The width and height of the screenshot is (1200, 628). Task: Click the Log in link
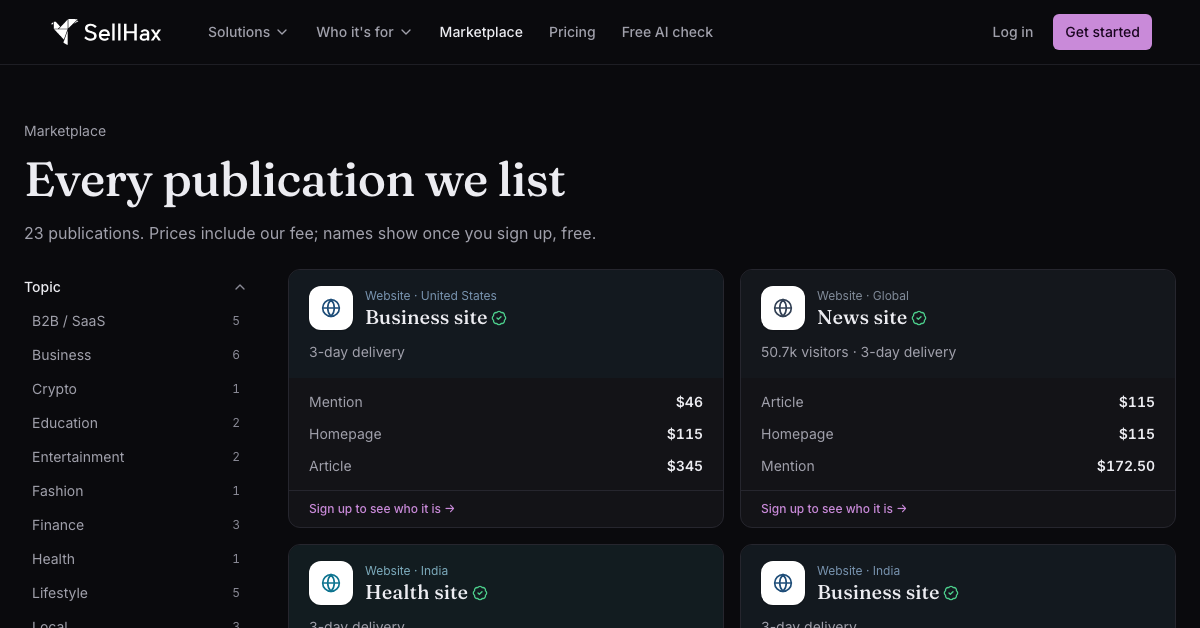click(x=1012, y=32)
